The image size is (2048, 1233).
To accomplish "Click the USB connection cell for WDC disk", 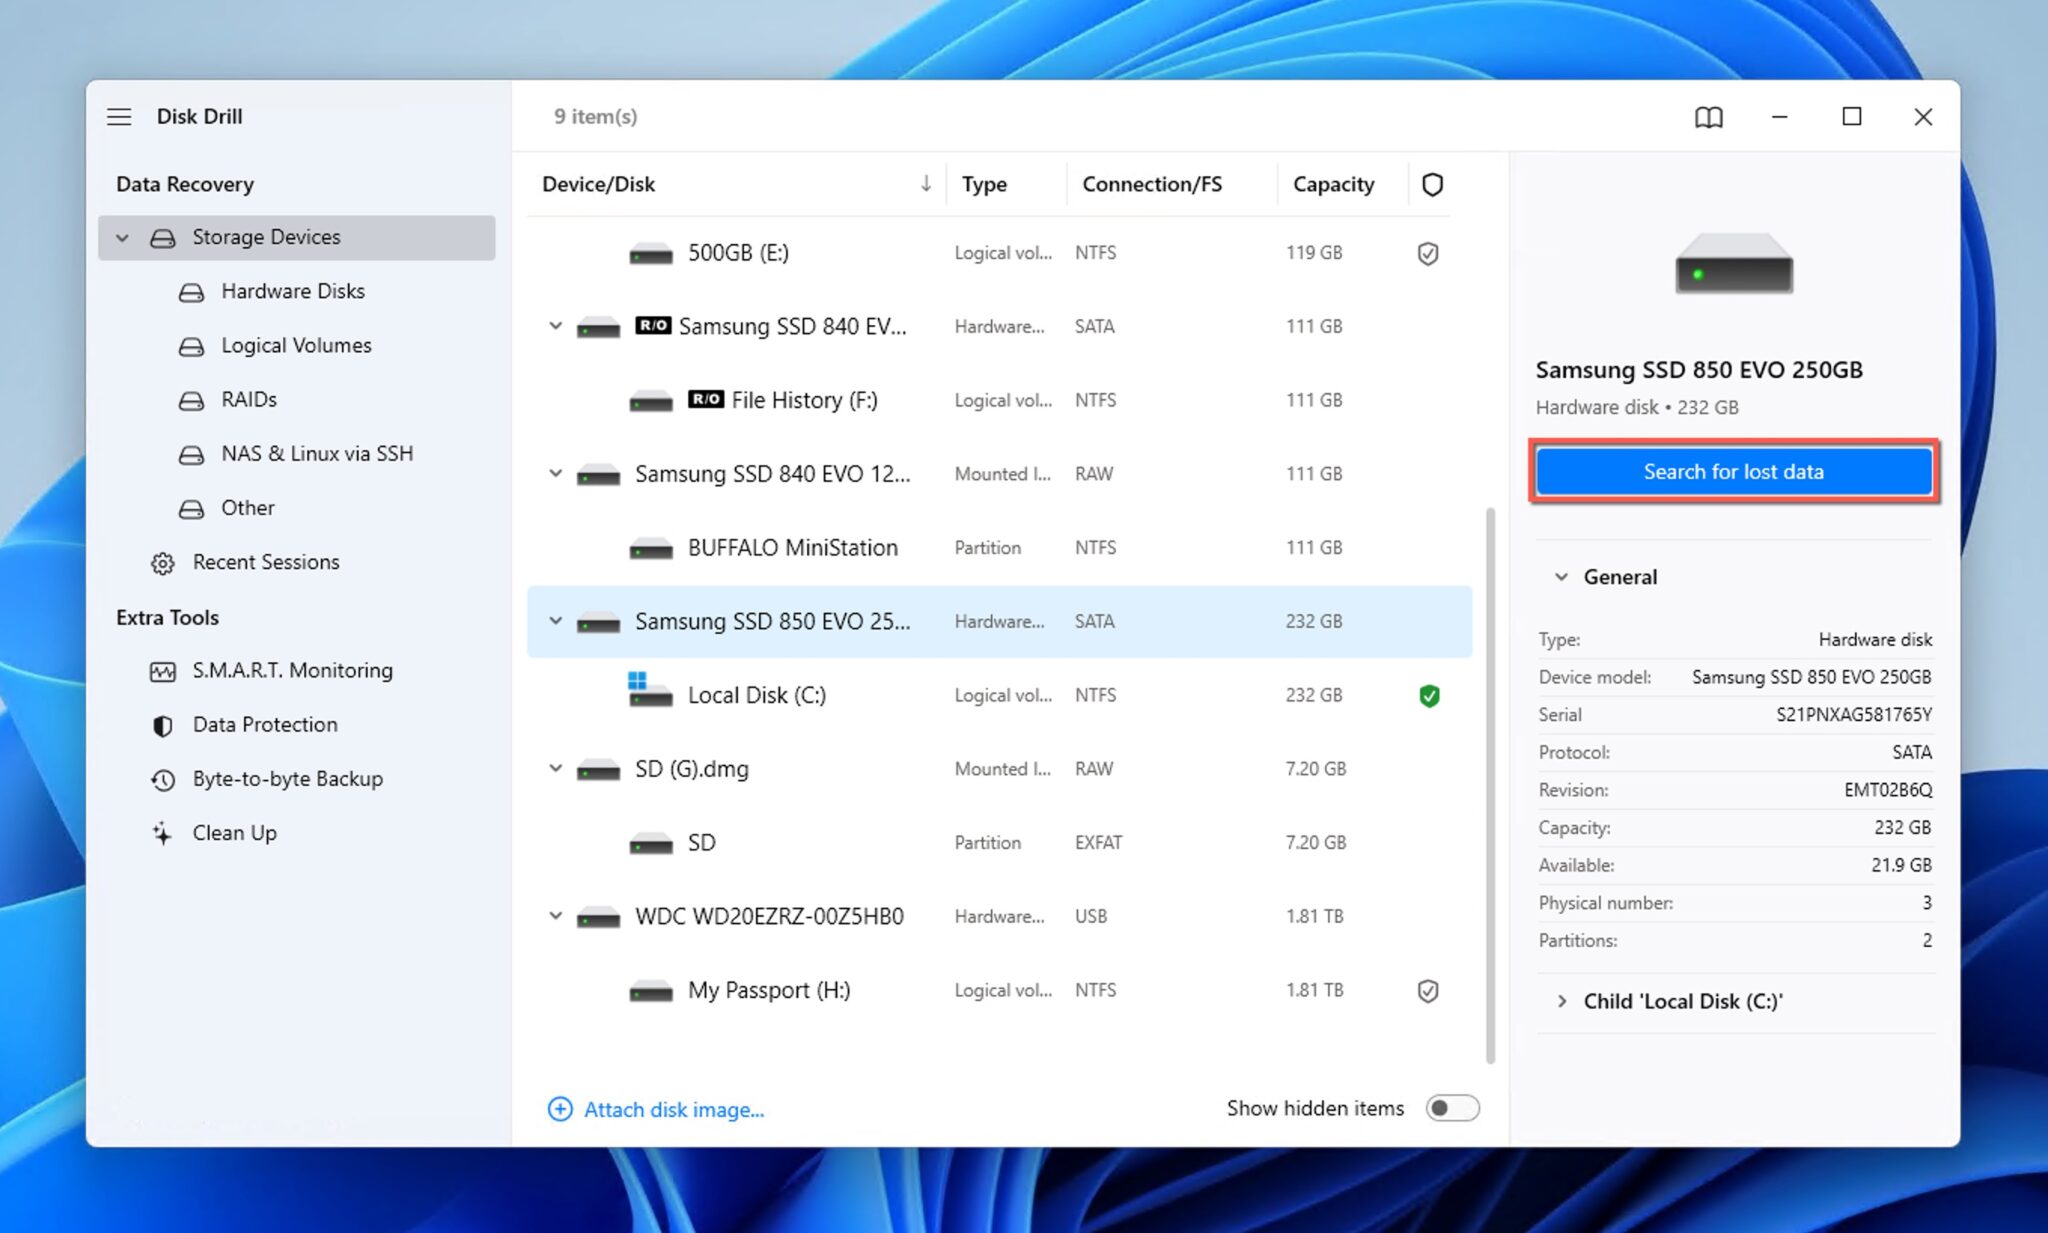I will [1091, 916].
